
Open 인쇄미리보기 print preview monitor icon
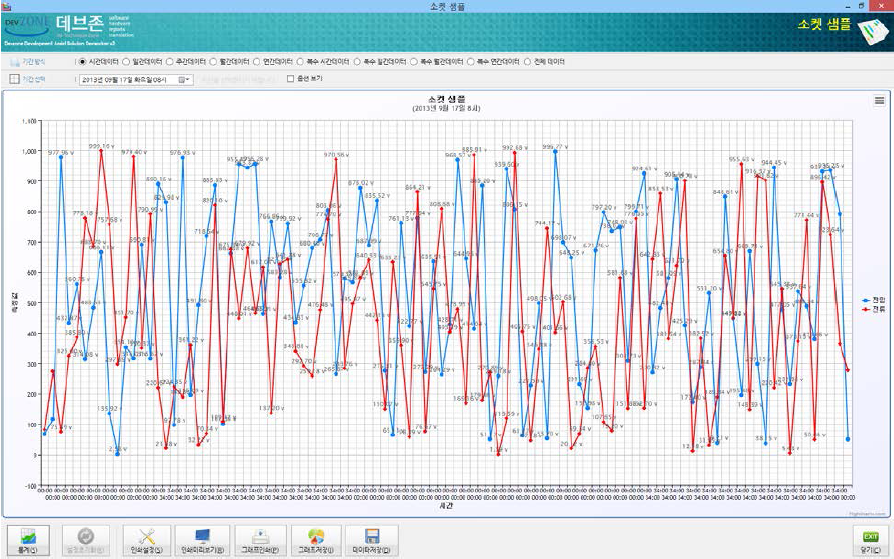202,540
